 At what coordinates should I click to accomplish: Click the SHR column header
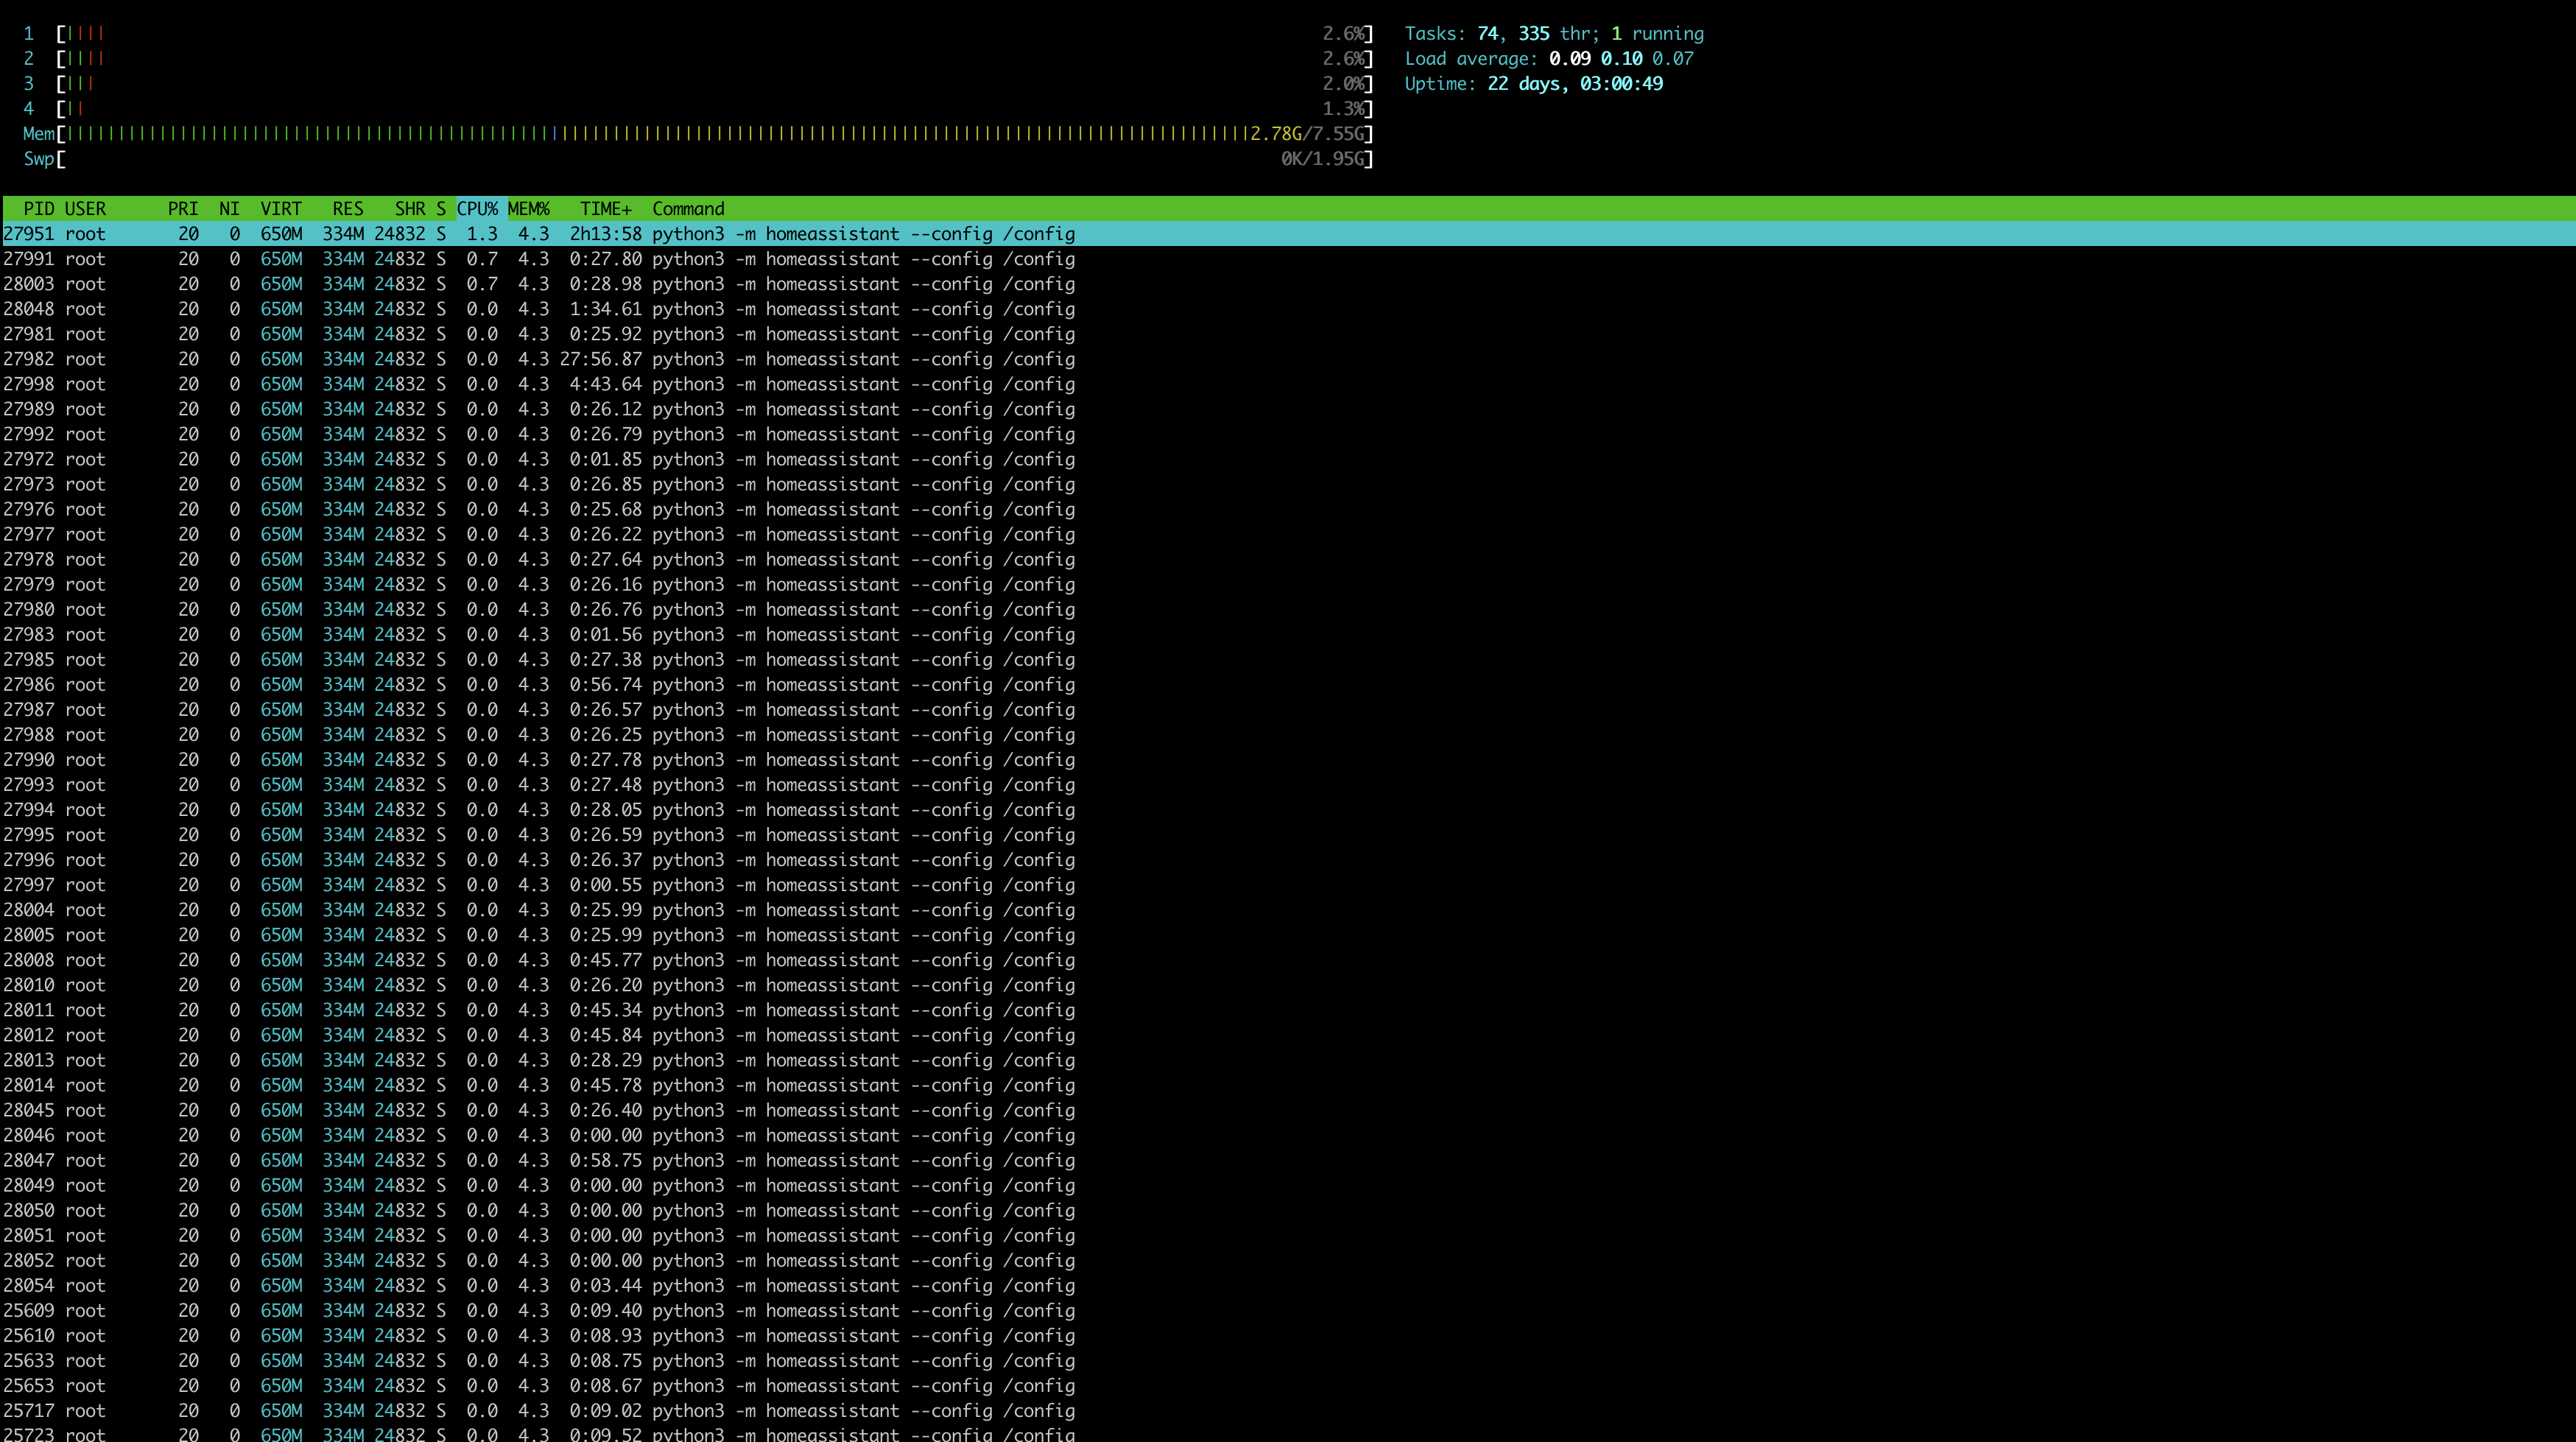[410, 209]
